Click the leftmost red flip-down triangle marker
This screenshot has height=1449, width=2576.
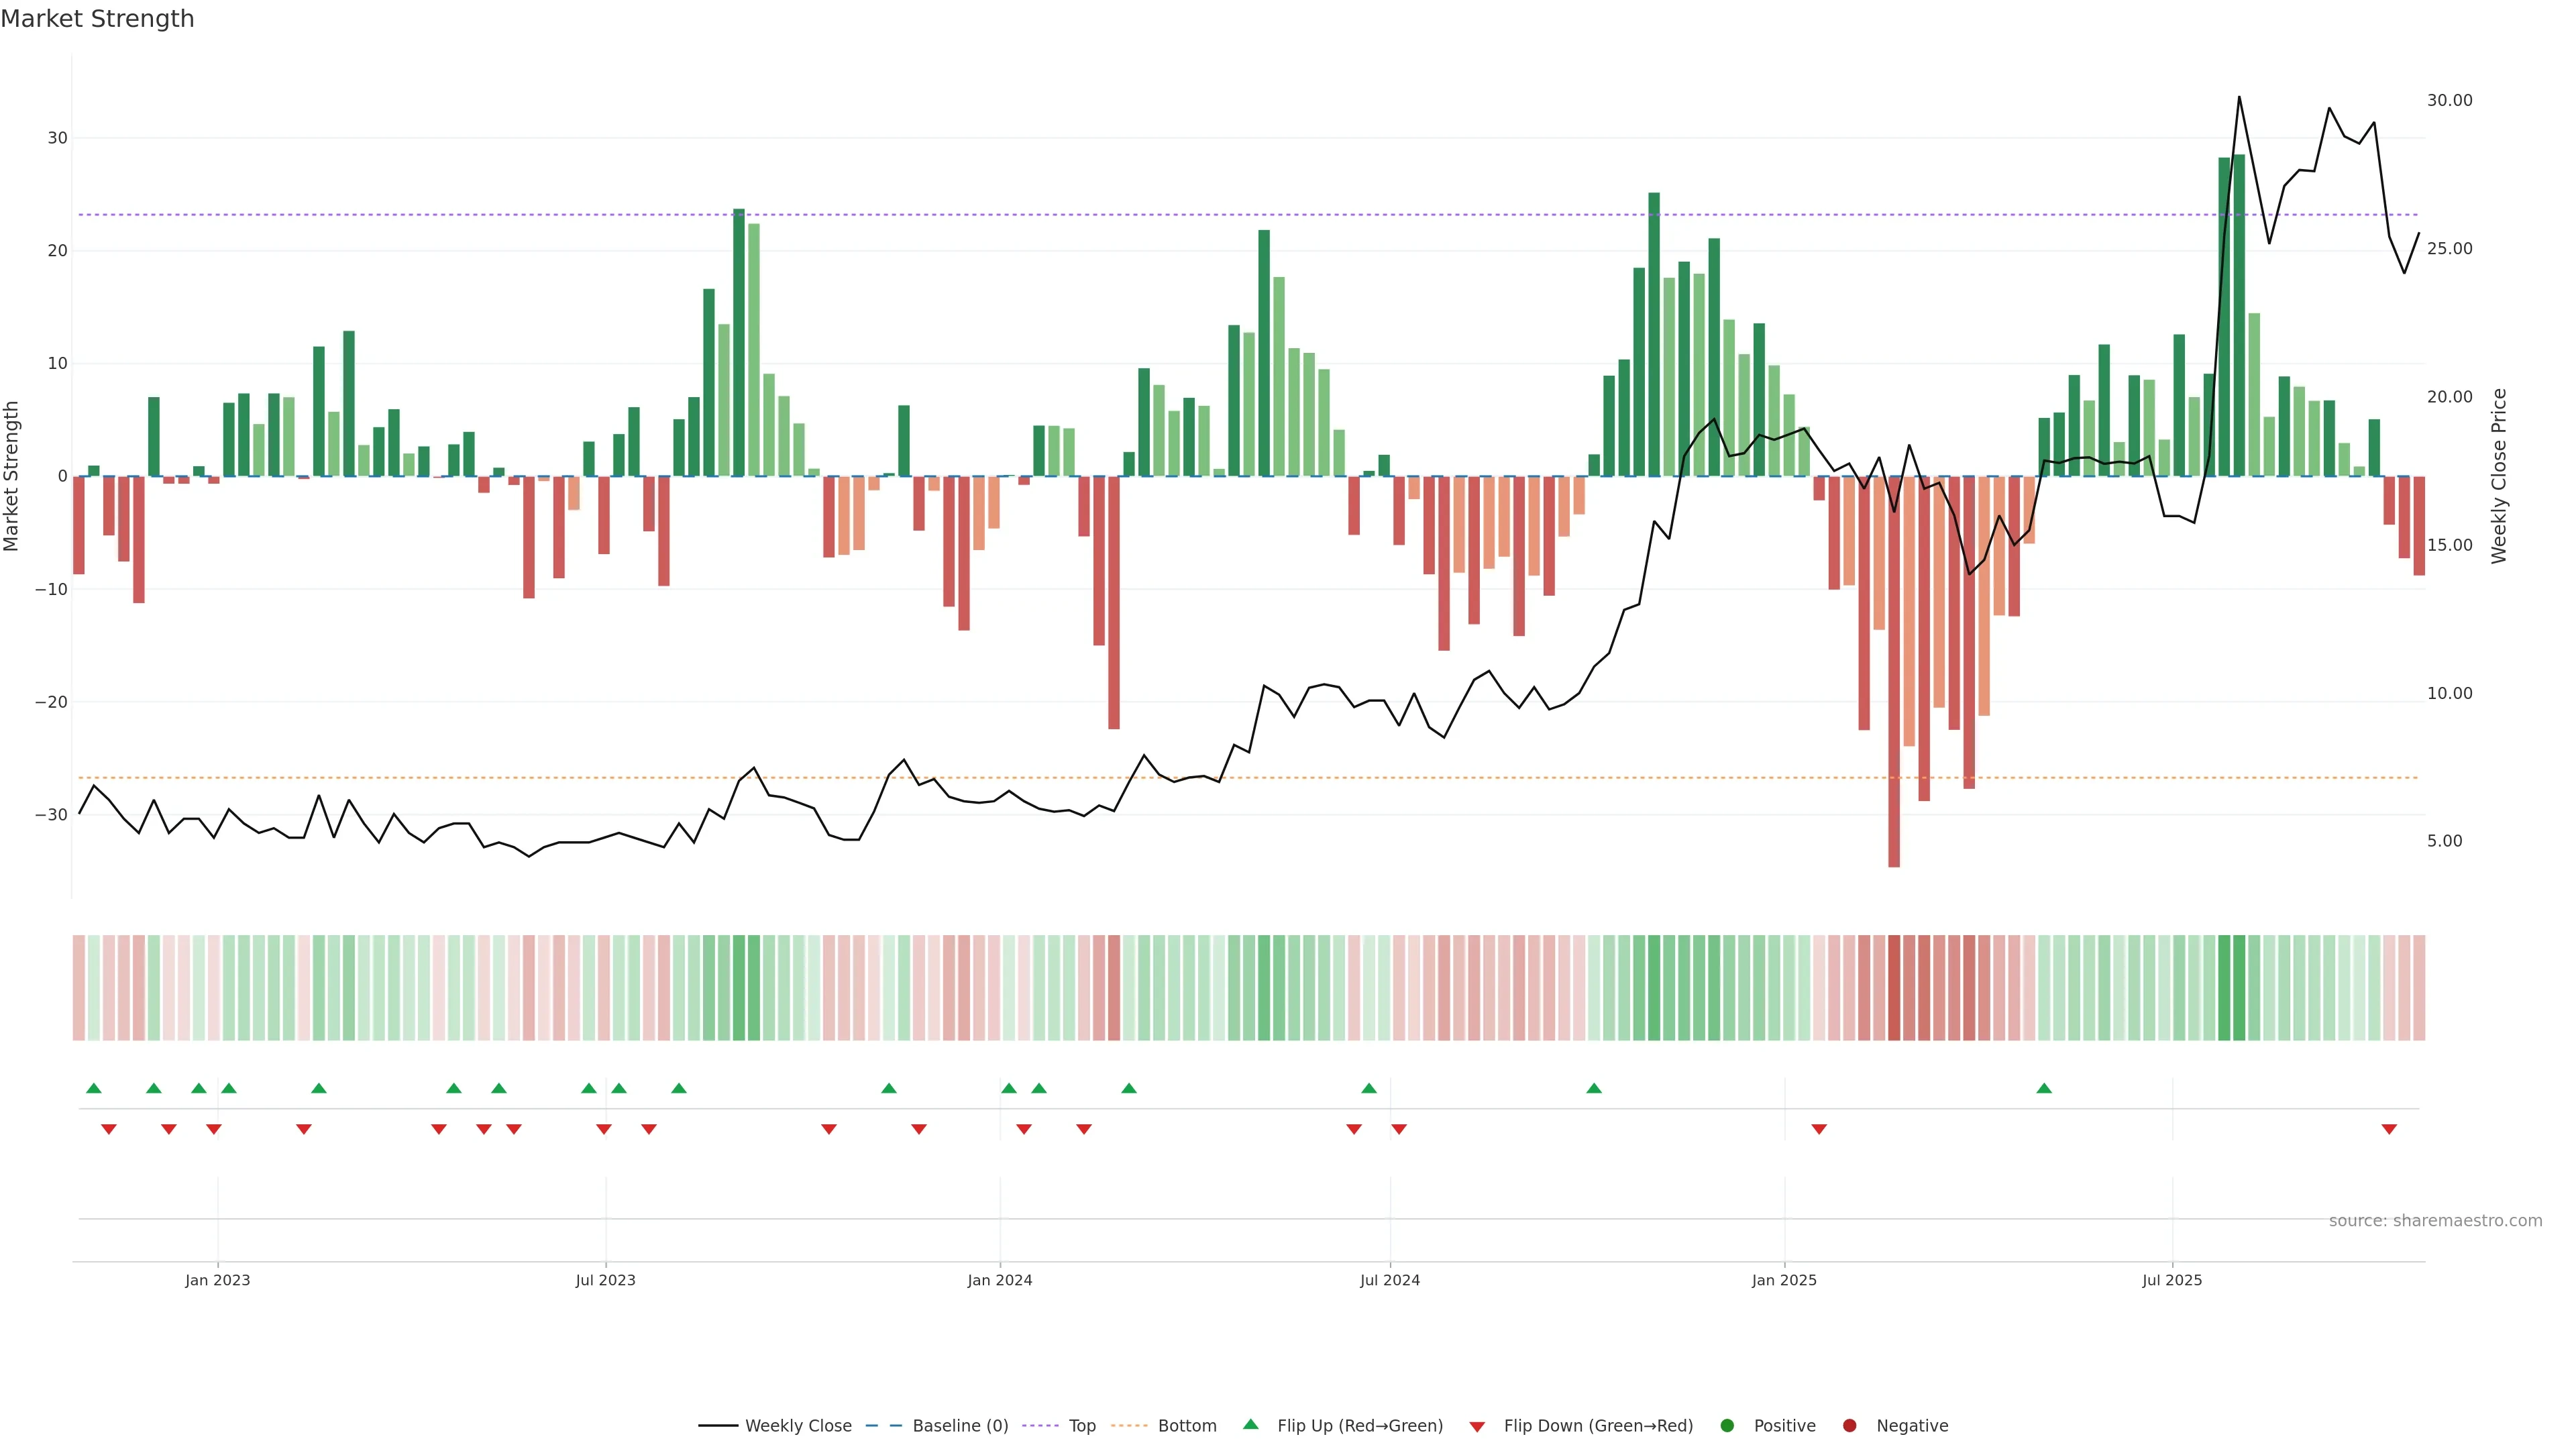(109, 1129)
